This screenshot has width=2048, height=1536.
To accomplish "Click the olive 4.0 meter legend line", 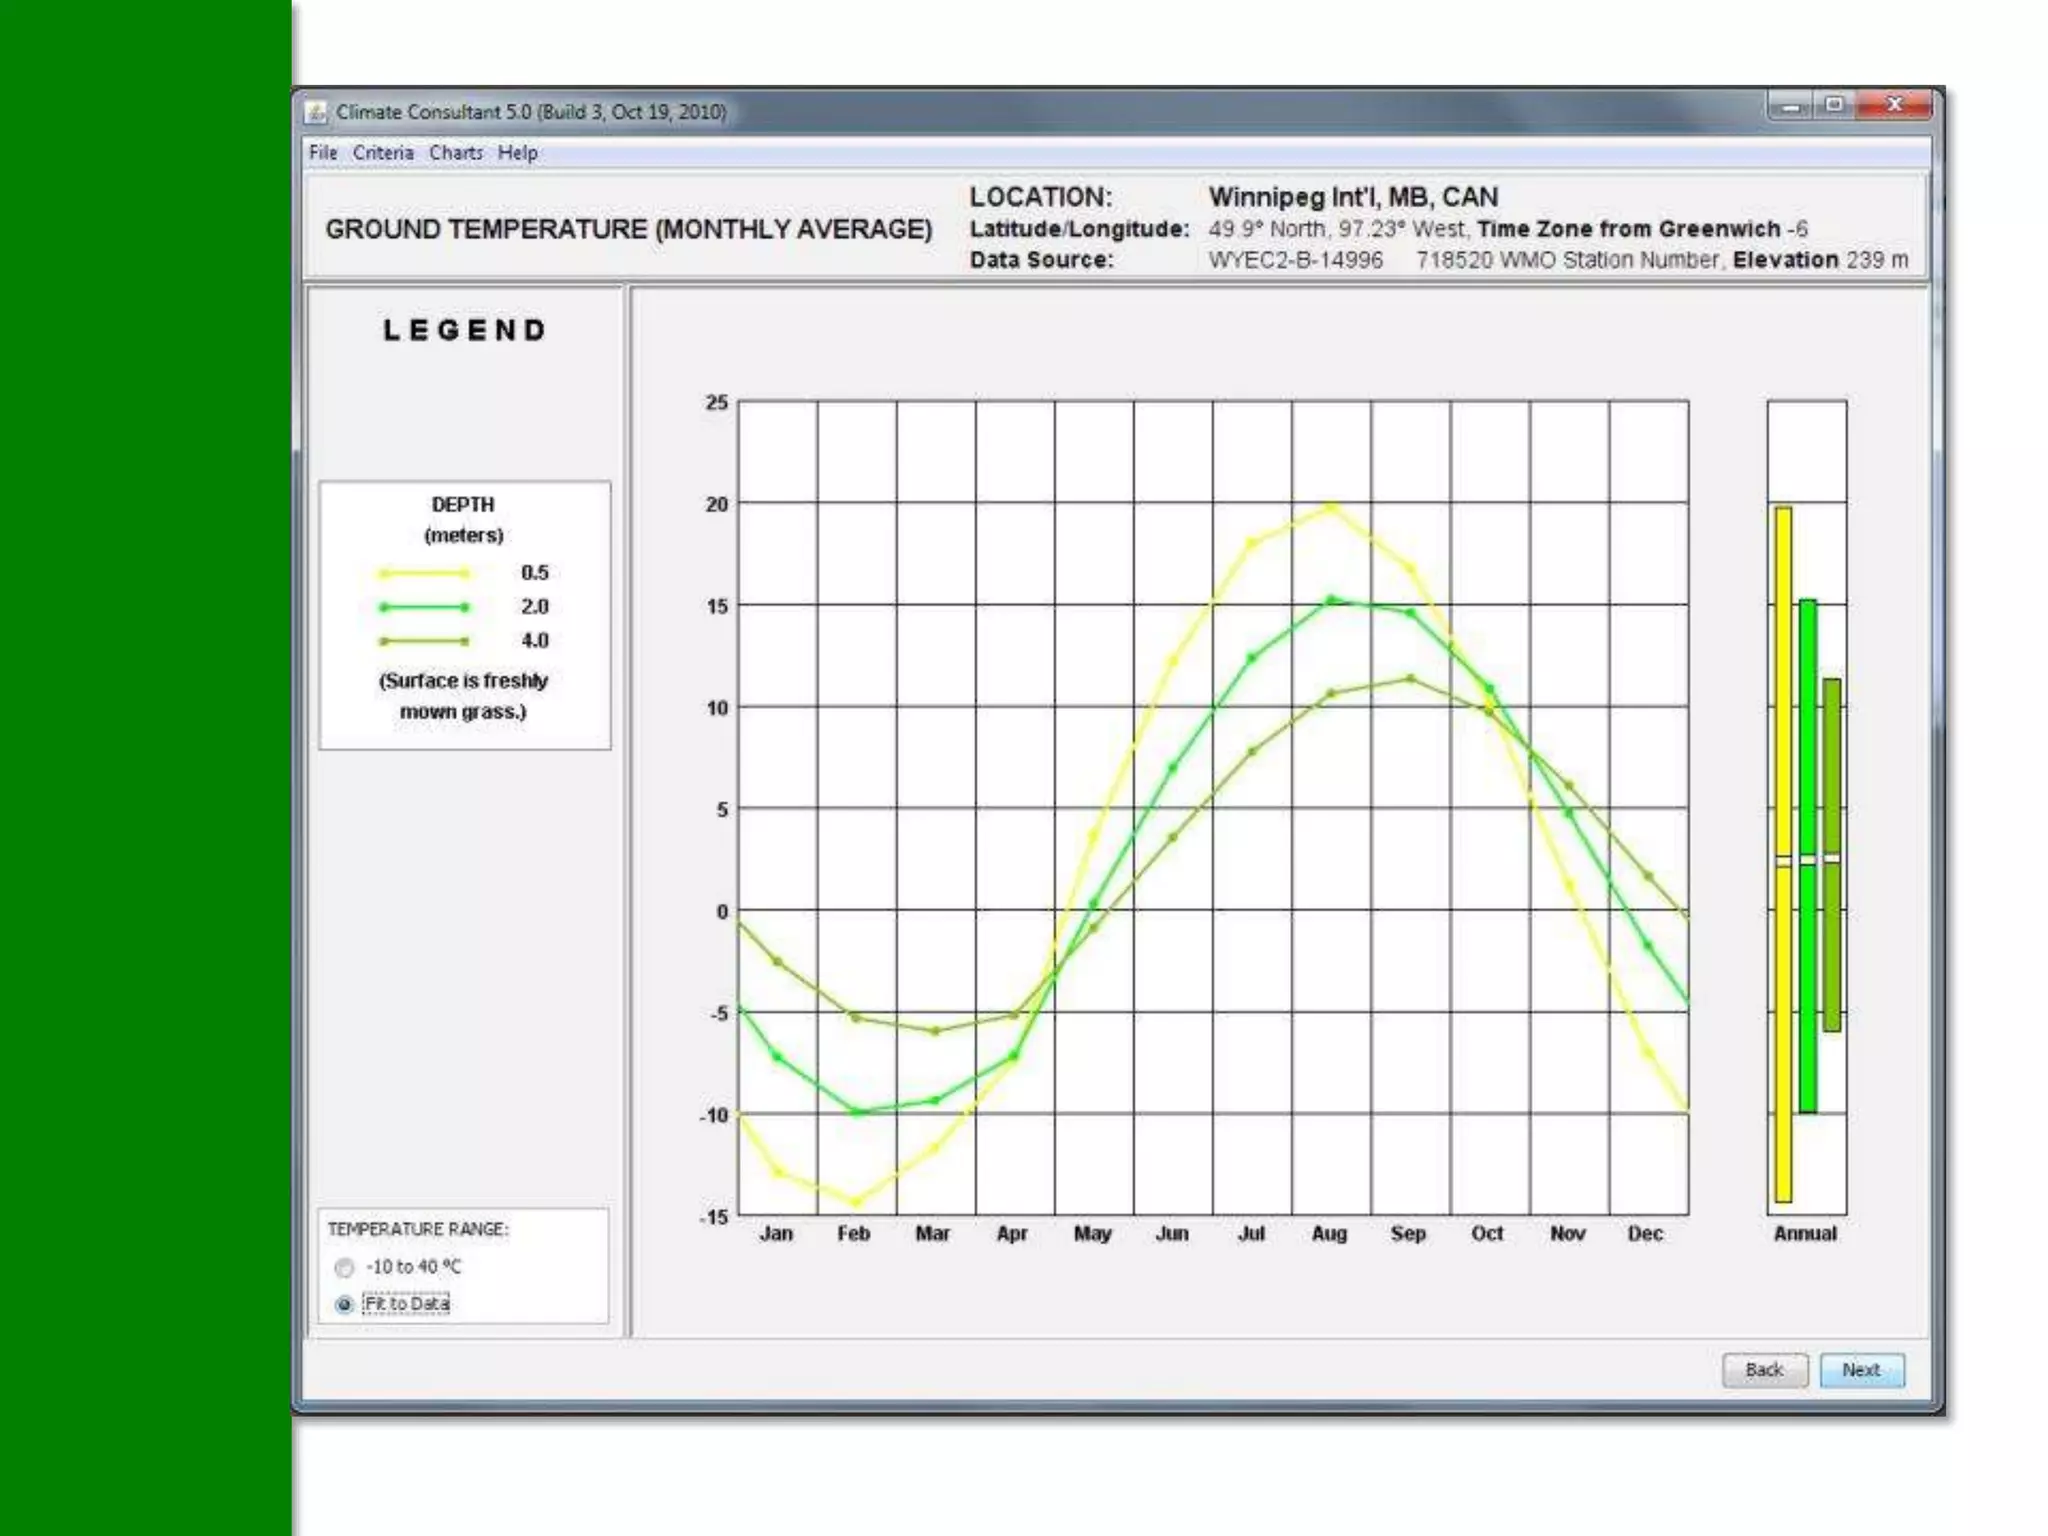I will [x=423, y=641].
